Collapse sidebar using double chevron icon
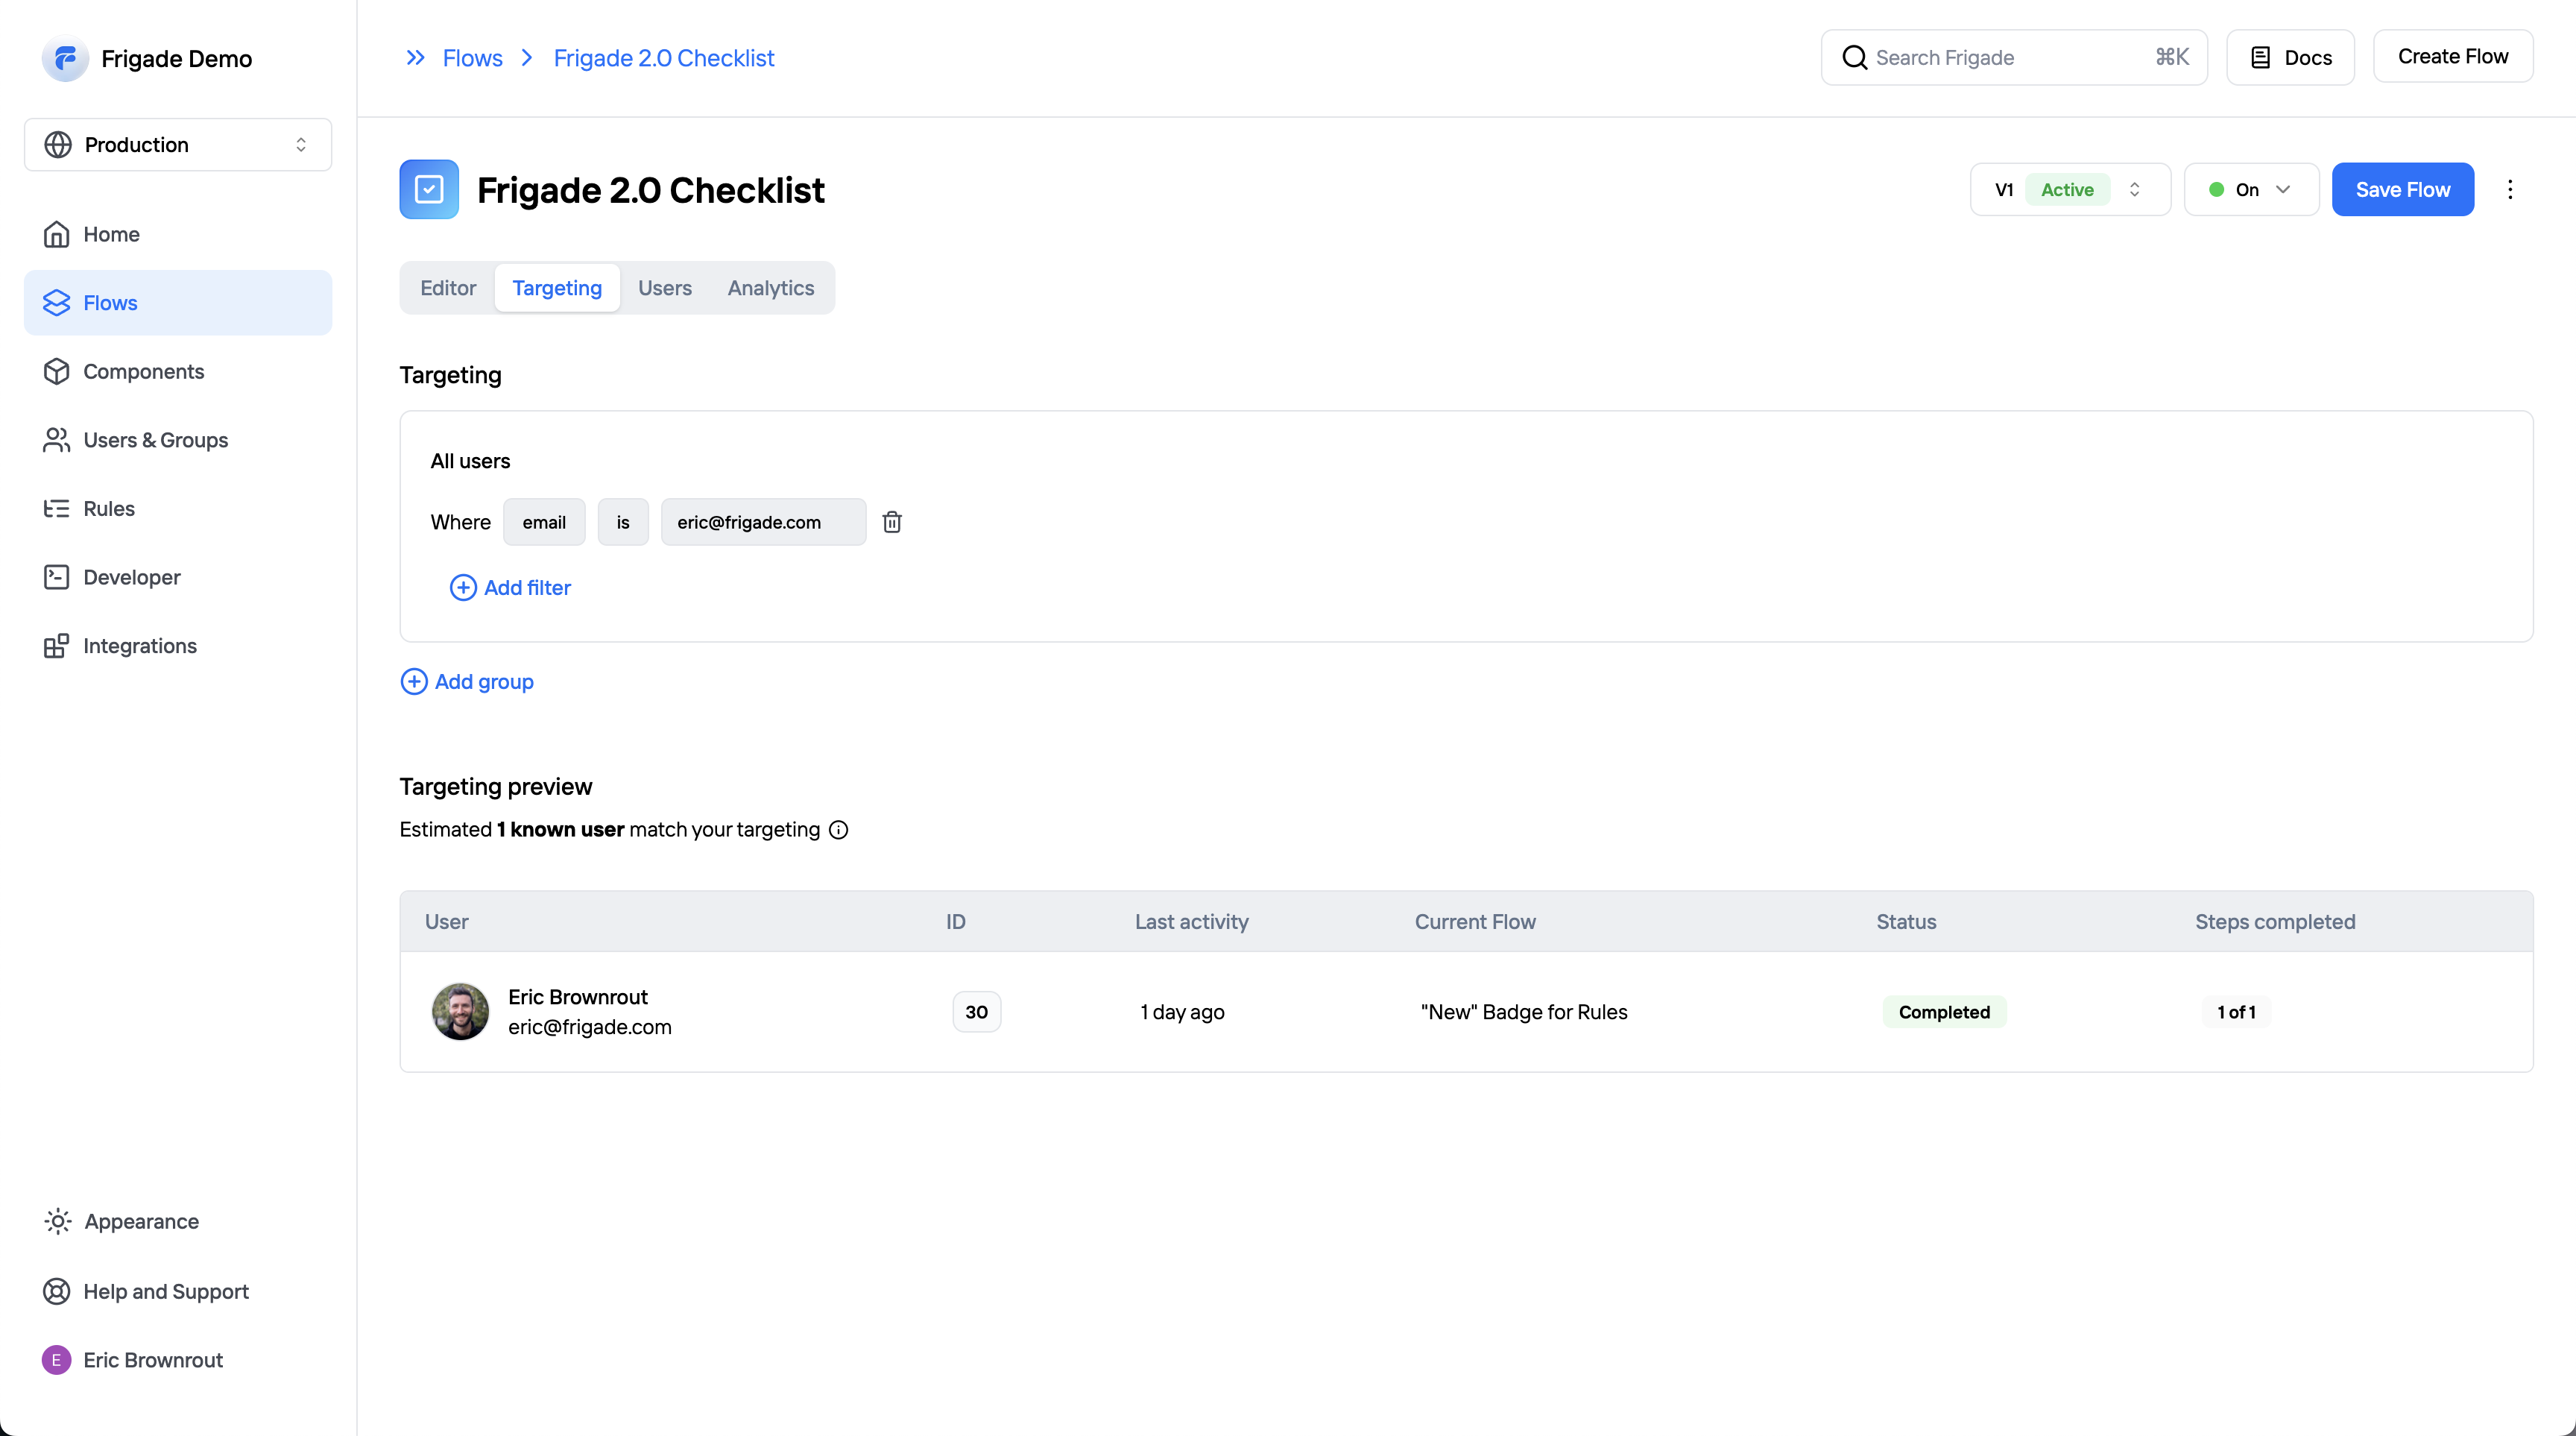The width and height of the screenshot is (2576, 1436). [415, 58]
